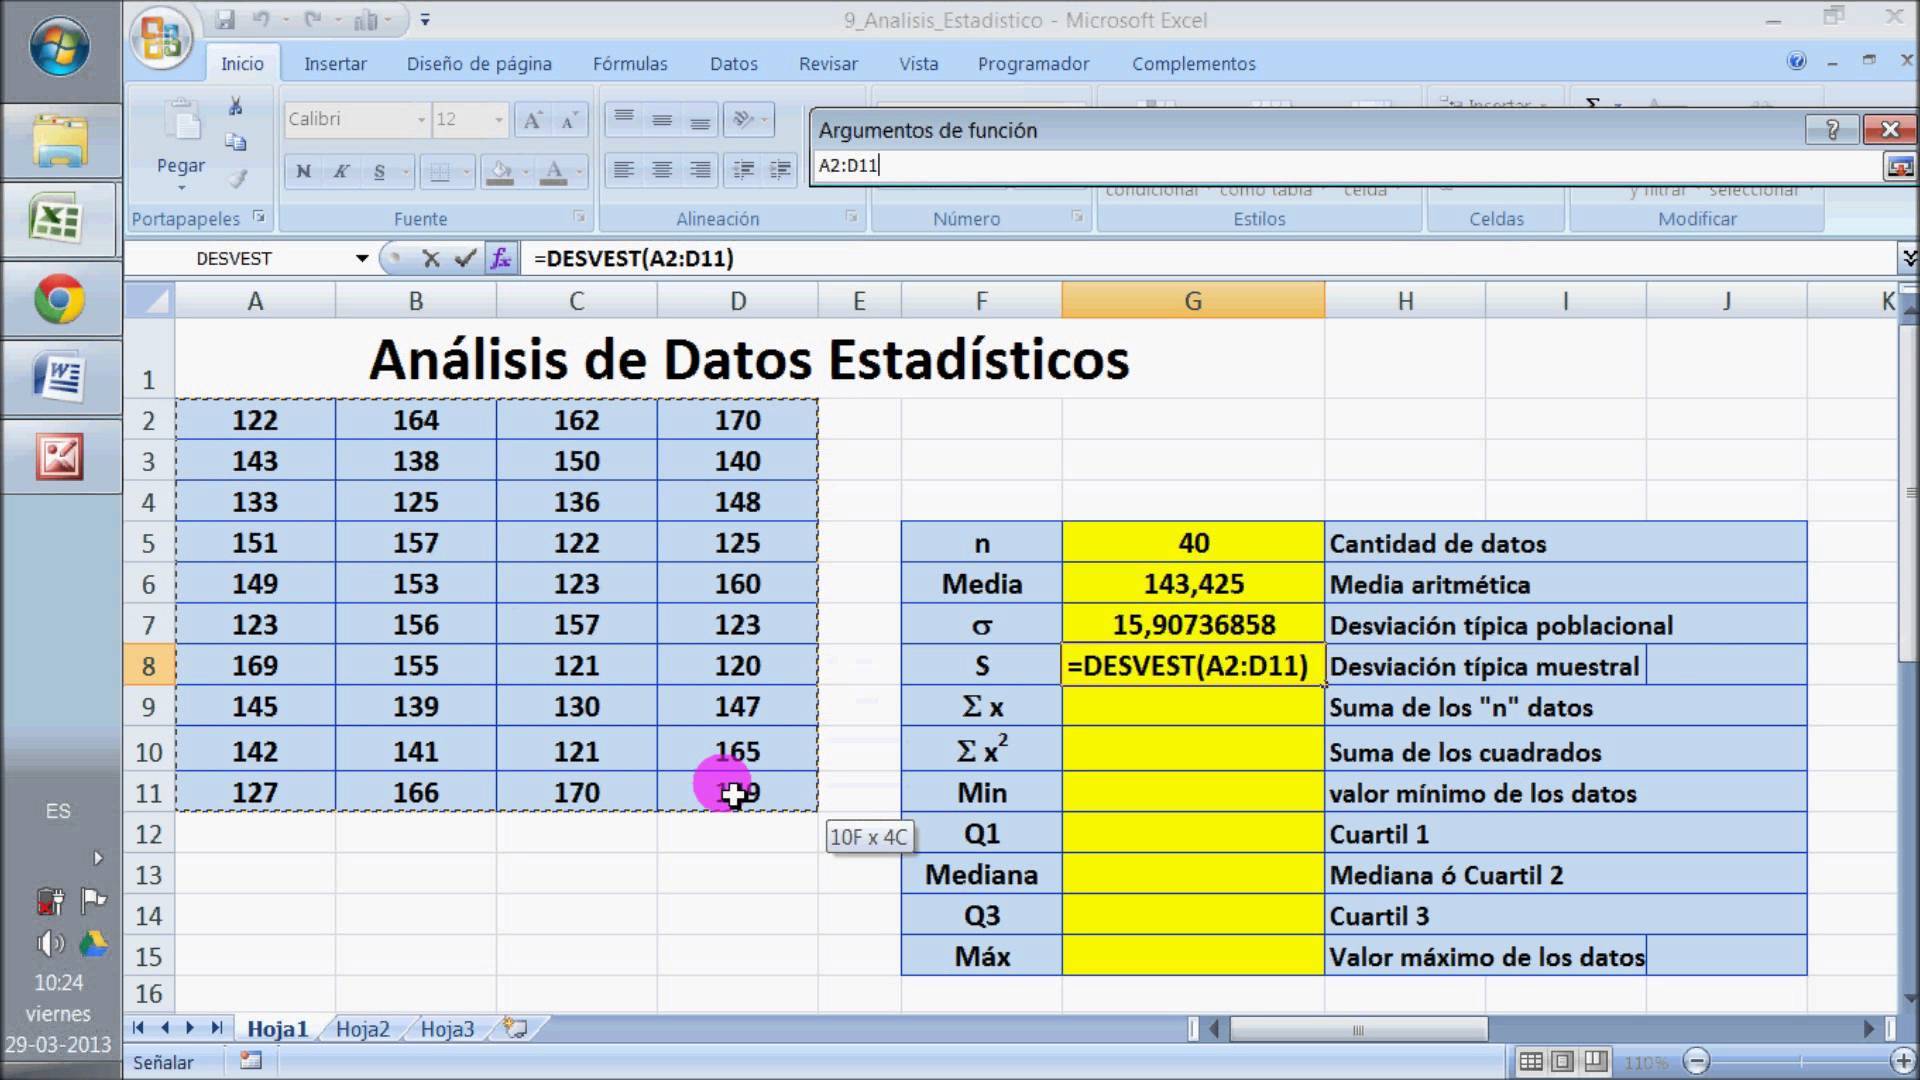Open Chrome from the taskbar

(x=59, y=299)
